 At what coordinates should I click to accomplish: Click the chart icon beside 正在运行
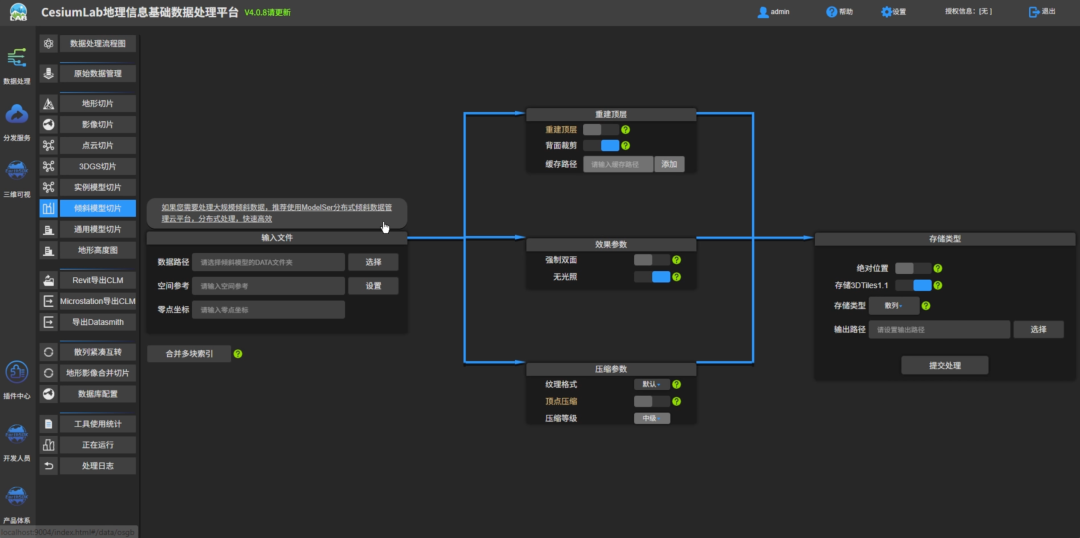[x=48, y=445]
